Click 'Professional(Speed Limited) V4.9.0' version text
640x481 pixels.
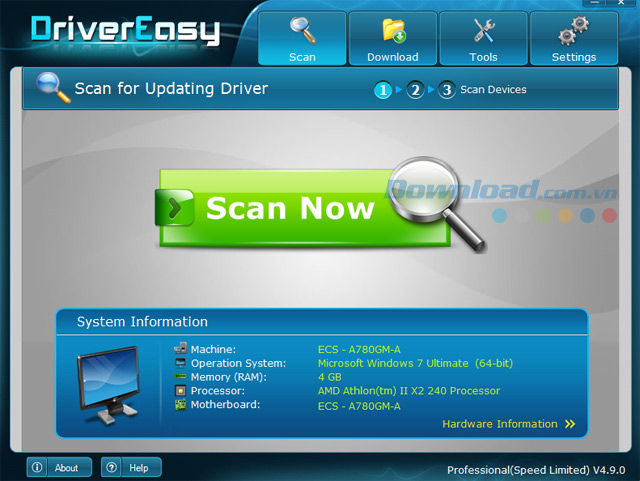536,470
